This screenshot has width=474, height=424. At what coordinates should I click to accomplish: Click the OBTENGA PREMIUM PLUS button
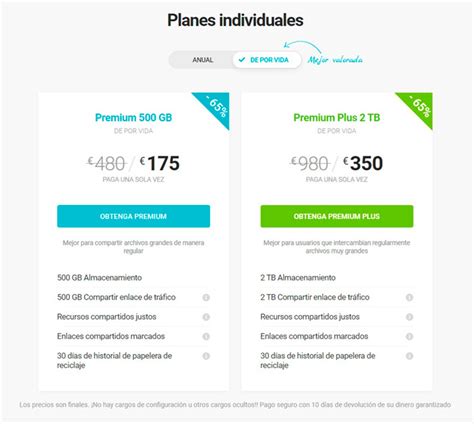(337, 216)
